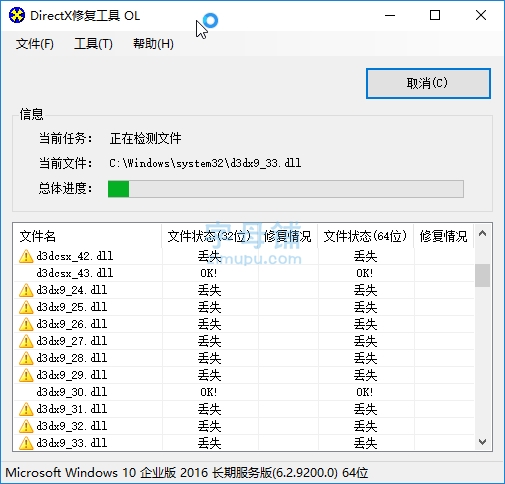Click 32-bit OK! status of d3dcsx_43.dll

point(209,273)
